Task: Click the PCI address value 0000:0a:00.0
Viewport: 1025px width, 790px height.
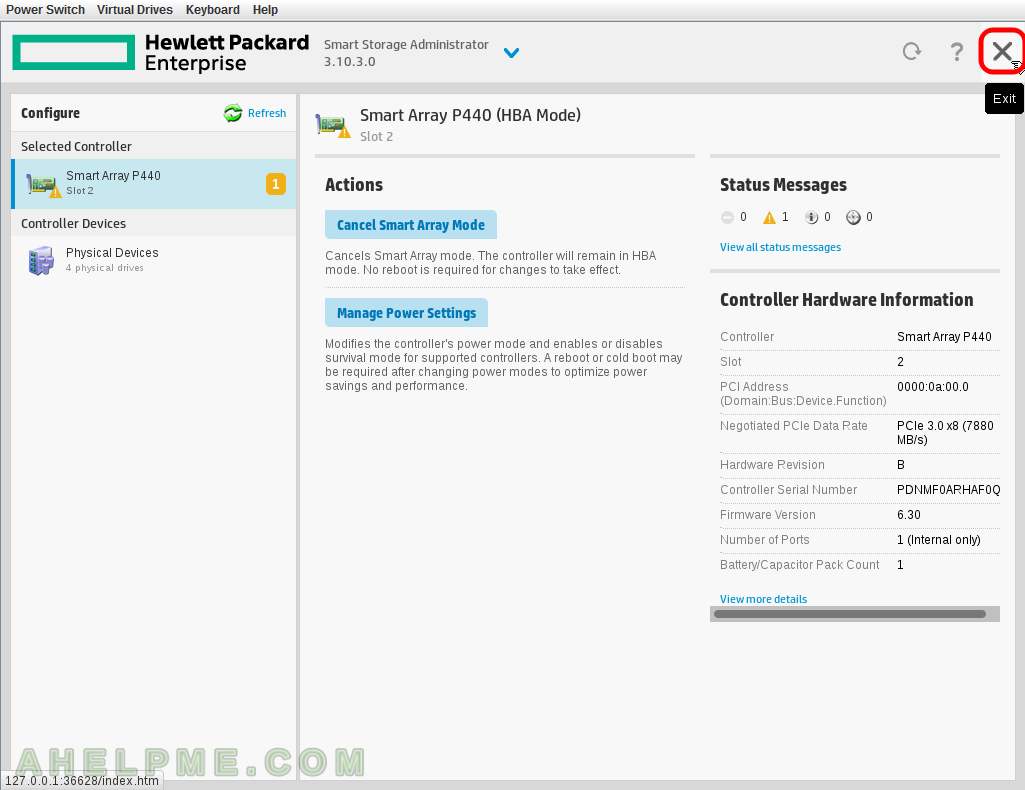Action: 933,387
